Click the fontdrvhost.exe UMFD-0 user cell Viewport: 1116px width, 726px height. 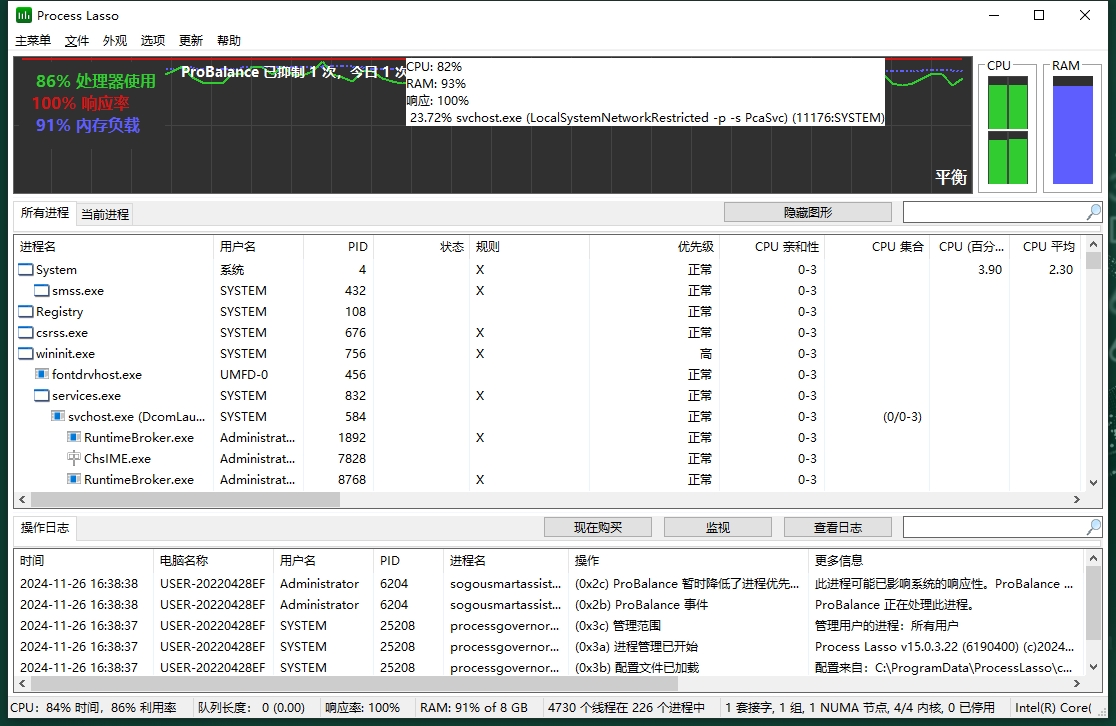pyautogui.click(x=243, y=374)
